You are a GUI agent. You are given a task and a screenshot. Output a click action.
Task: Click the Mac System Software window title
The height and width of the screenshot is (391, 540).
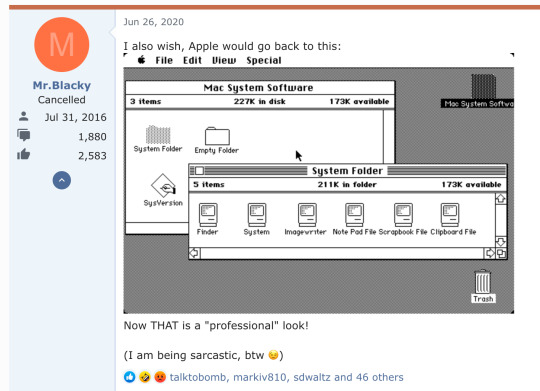pyautogui.click(x=258, y=88)
